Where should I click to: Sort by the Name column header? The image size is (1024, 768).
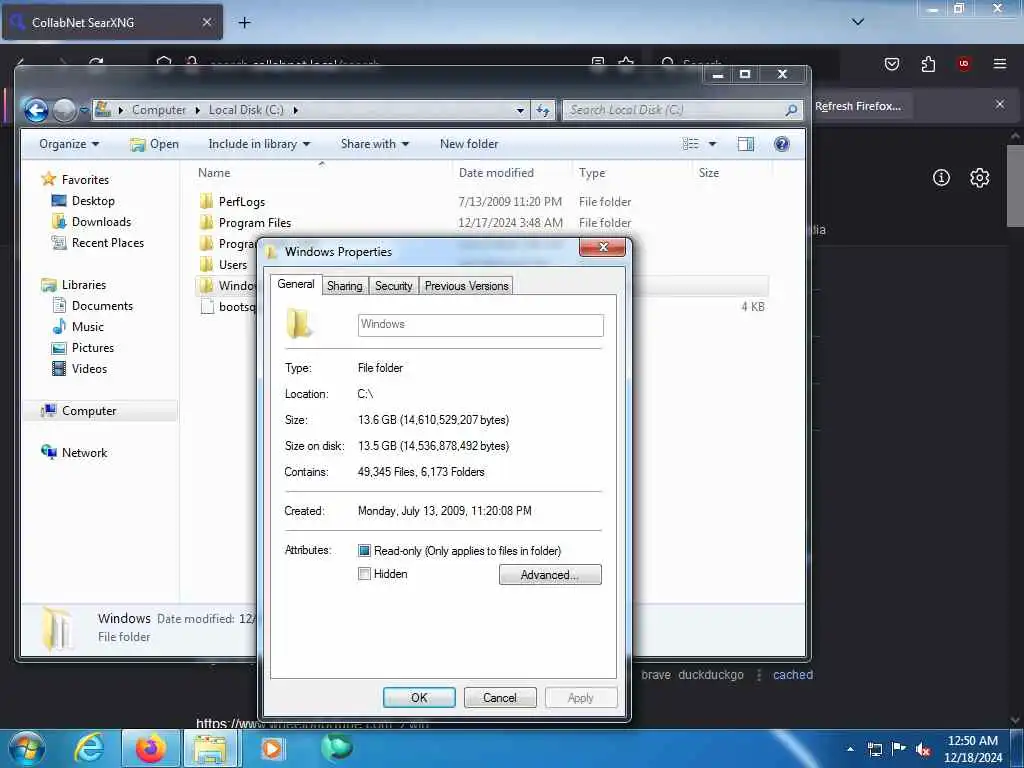(x=214, y=172)
